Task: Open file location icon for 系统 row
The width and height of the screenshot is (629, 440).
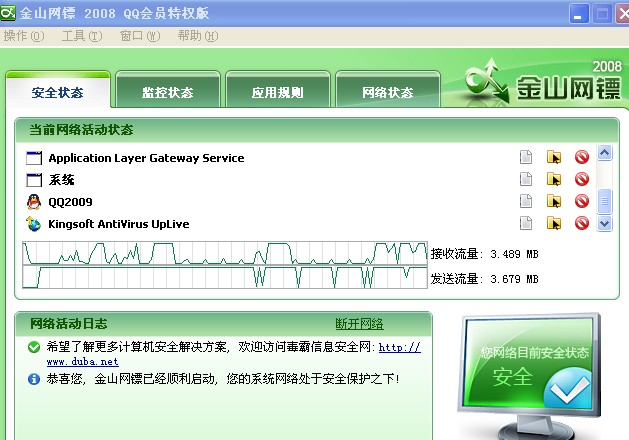Action: (x=554, y=179)
